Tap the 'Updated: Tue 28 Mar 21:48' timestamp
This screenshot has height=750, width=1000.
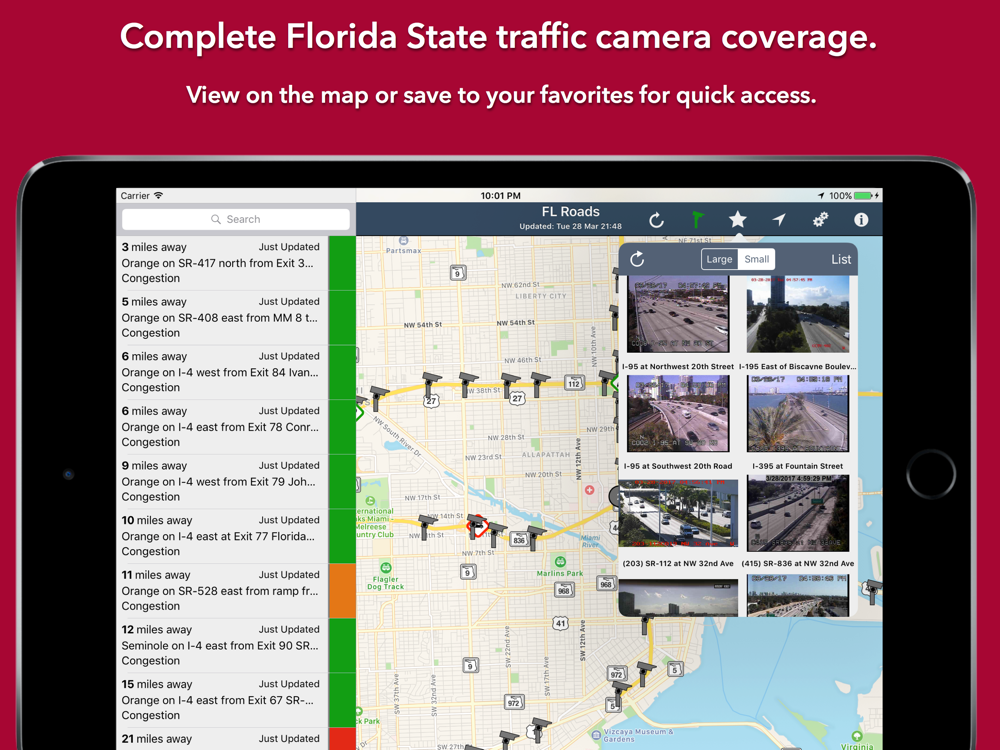click(x=570, y=226)
